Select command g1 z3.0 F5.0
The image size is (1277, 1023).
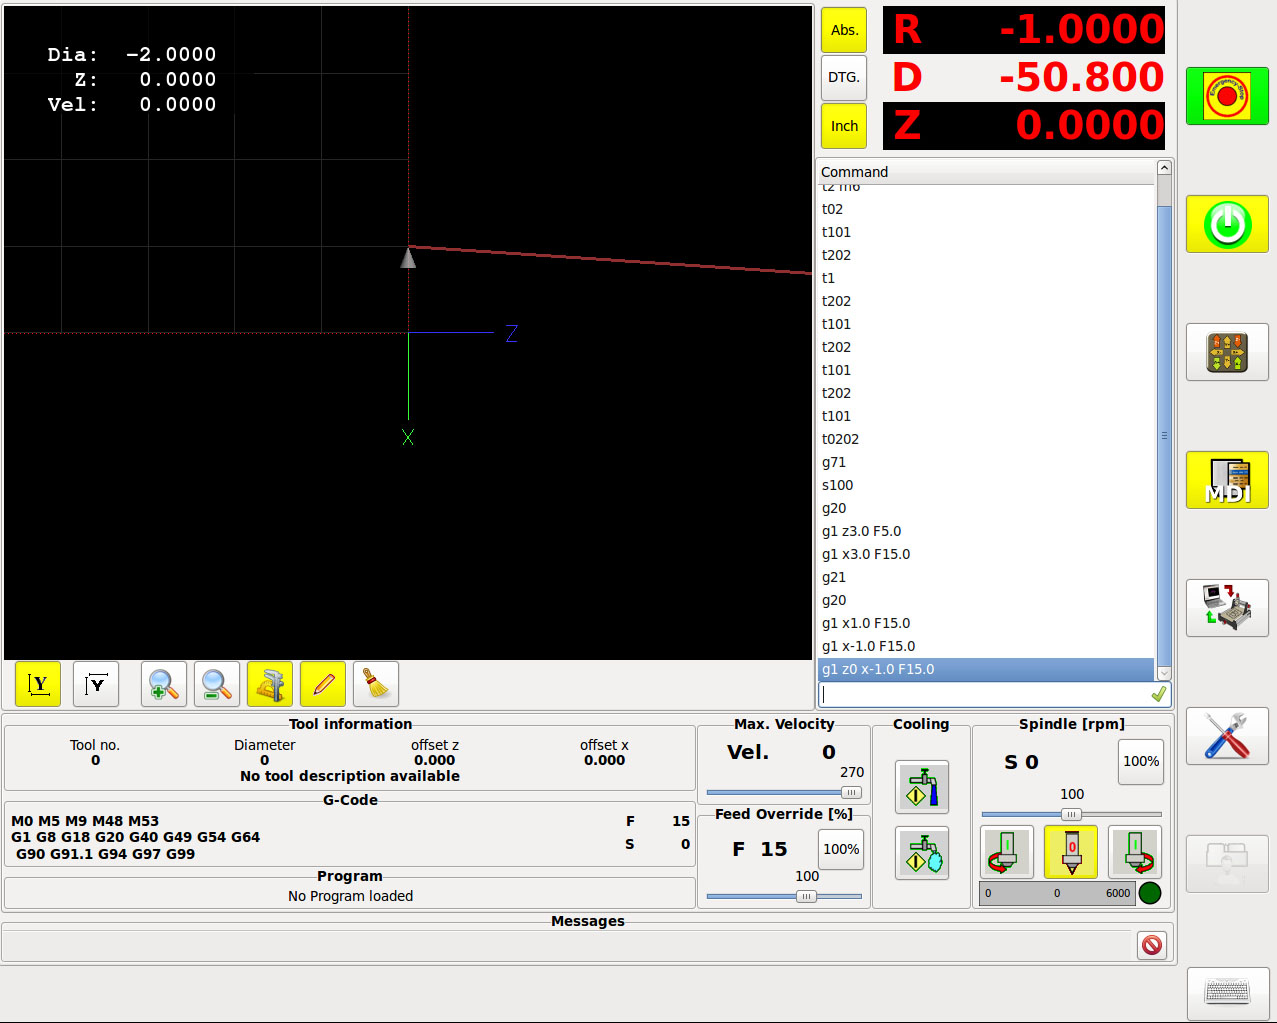pyautogui.click(x=986, y=531)
